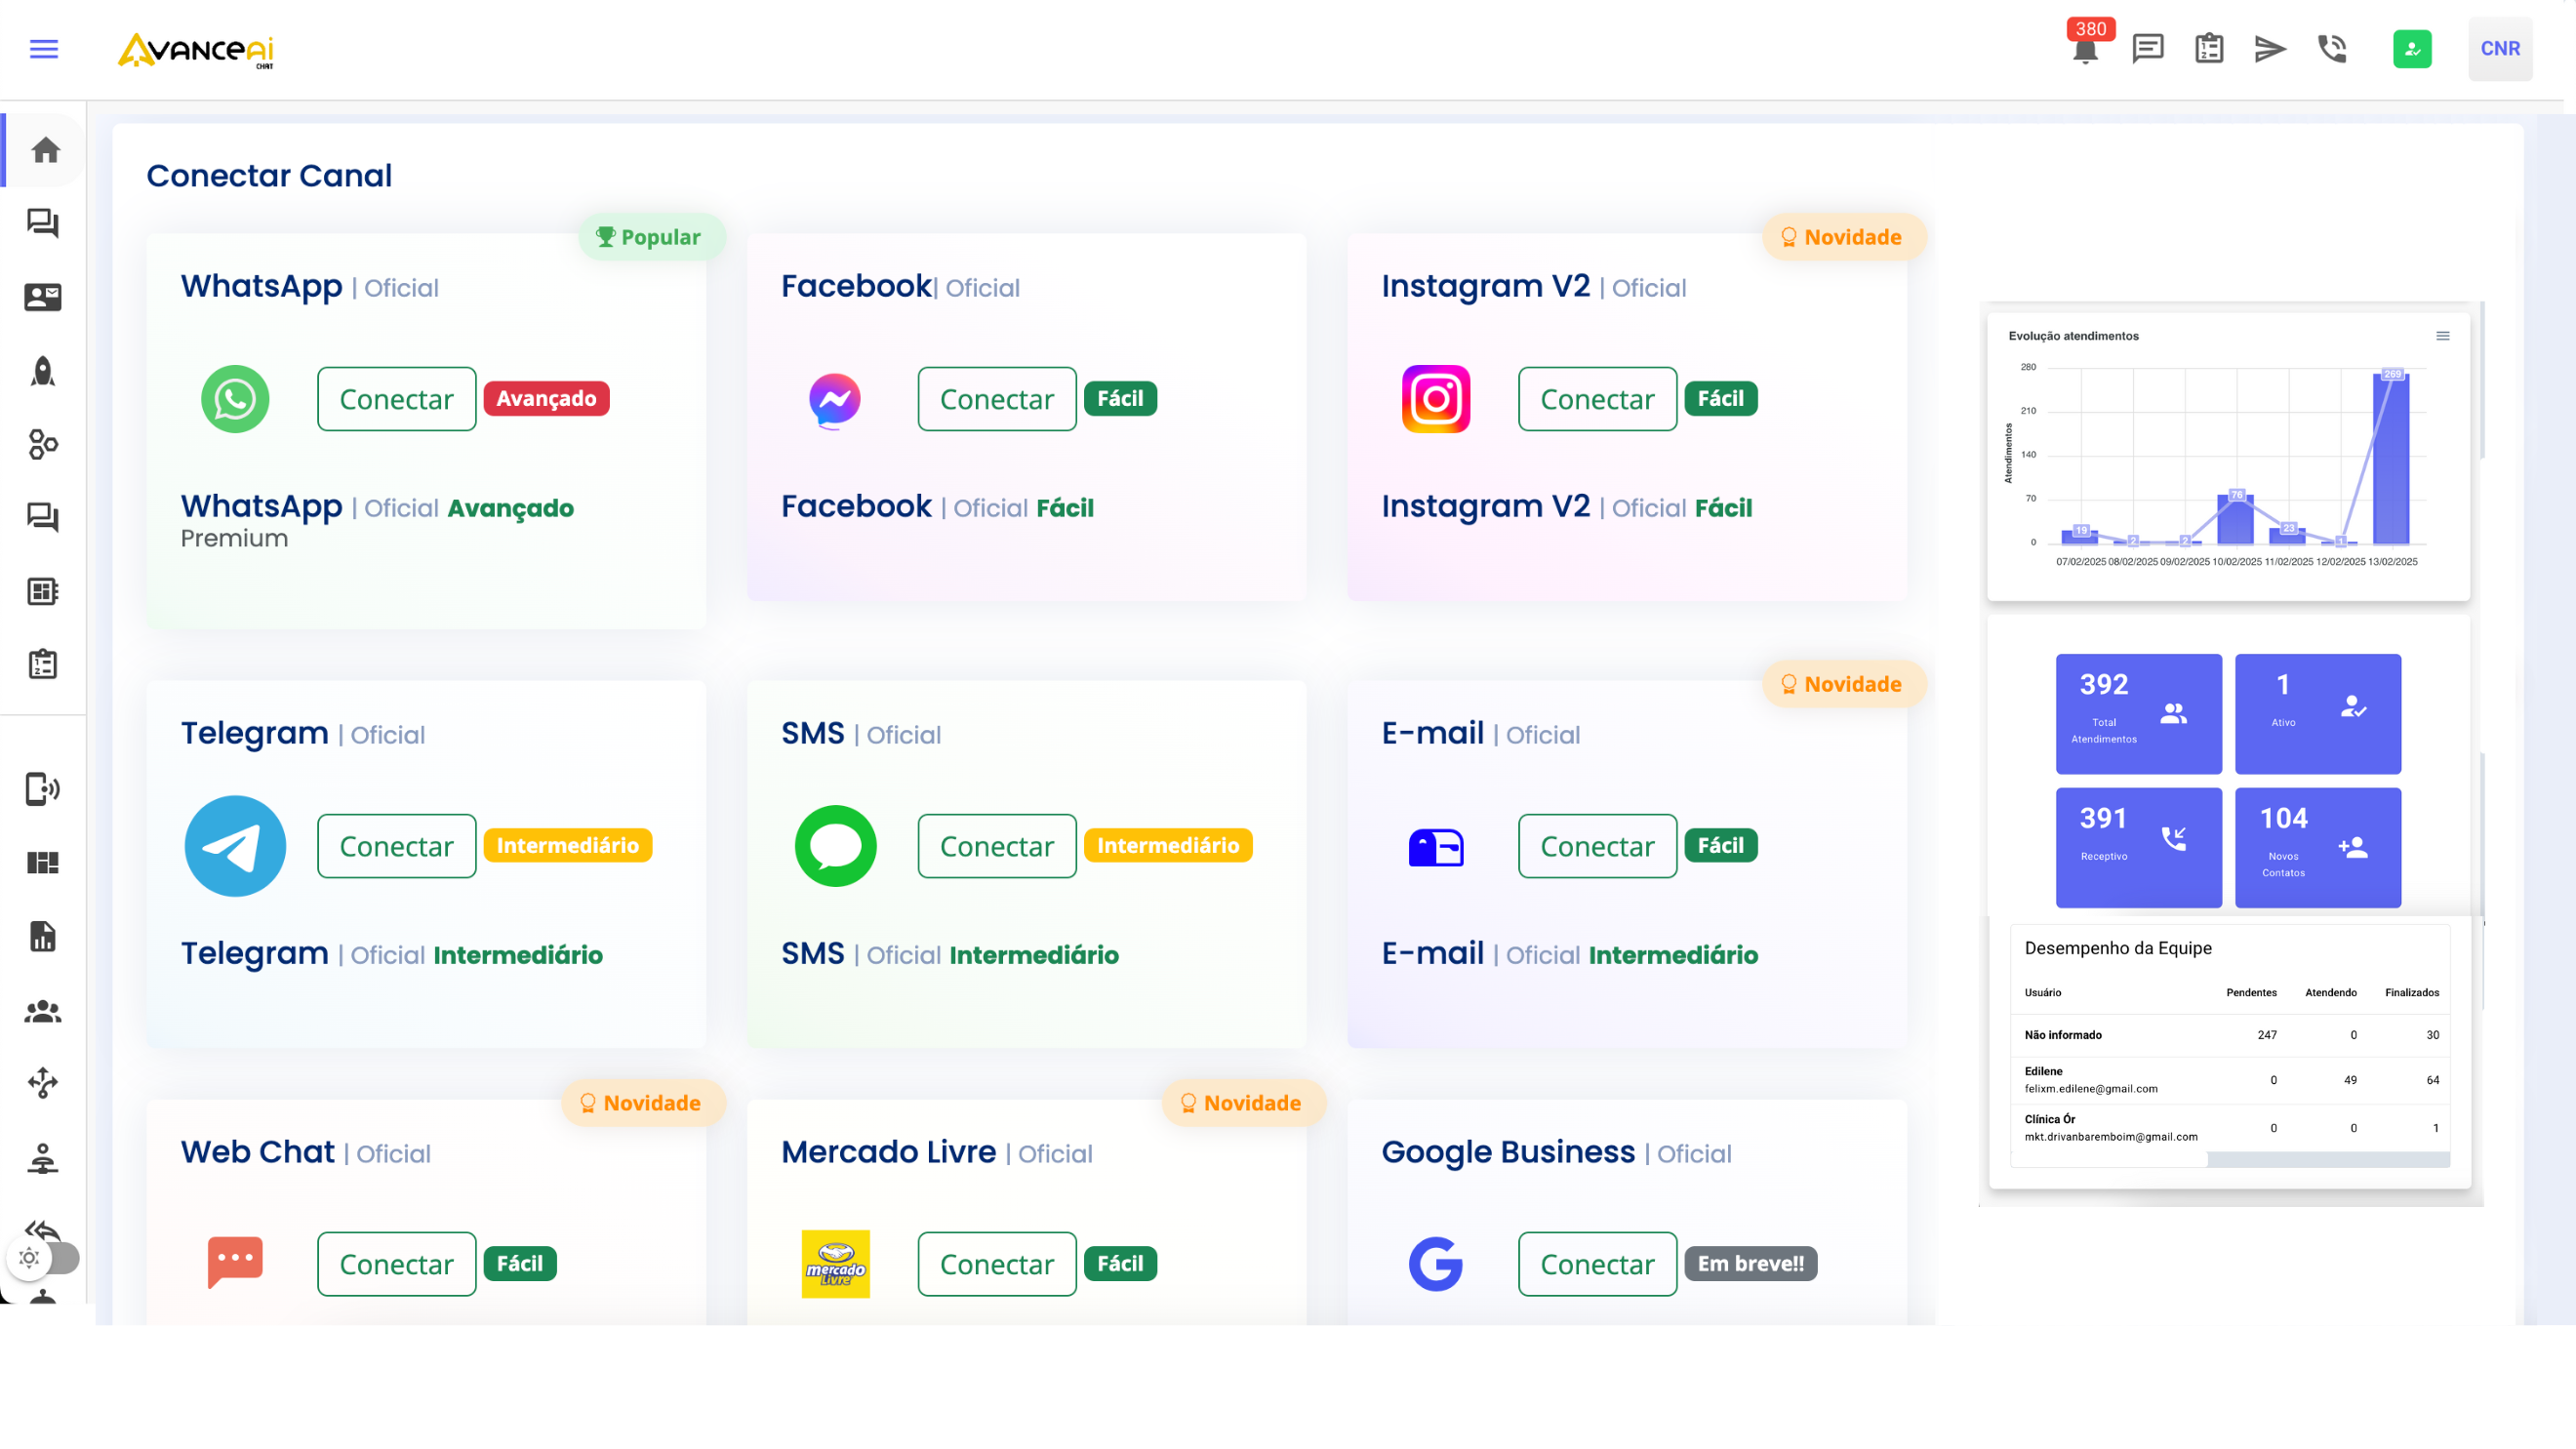Expand Evolução atendimentos chart options menu
The height and width of the screenshot is (1449, 2576).
coord(2442,336)
